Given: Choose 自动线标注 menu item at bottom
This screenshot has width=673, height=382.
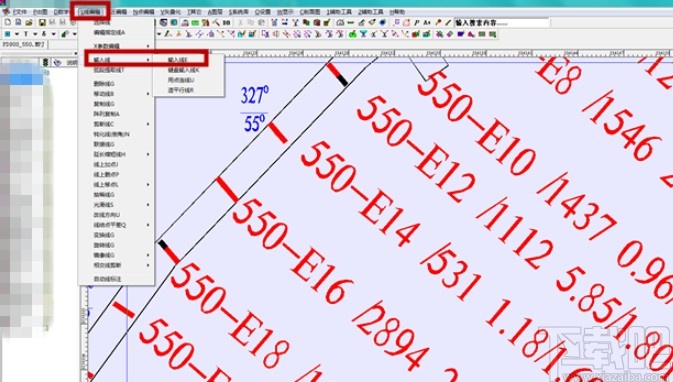Looking at the screenshot, I should point(107,279).
